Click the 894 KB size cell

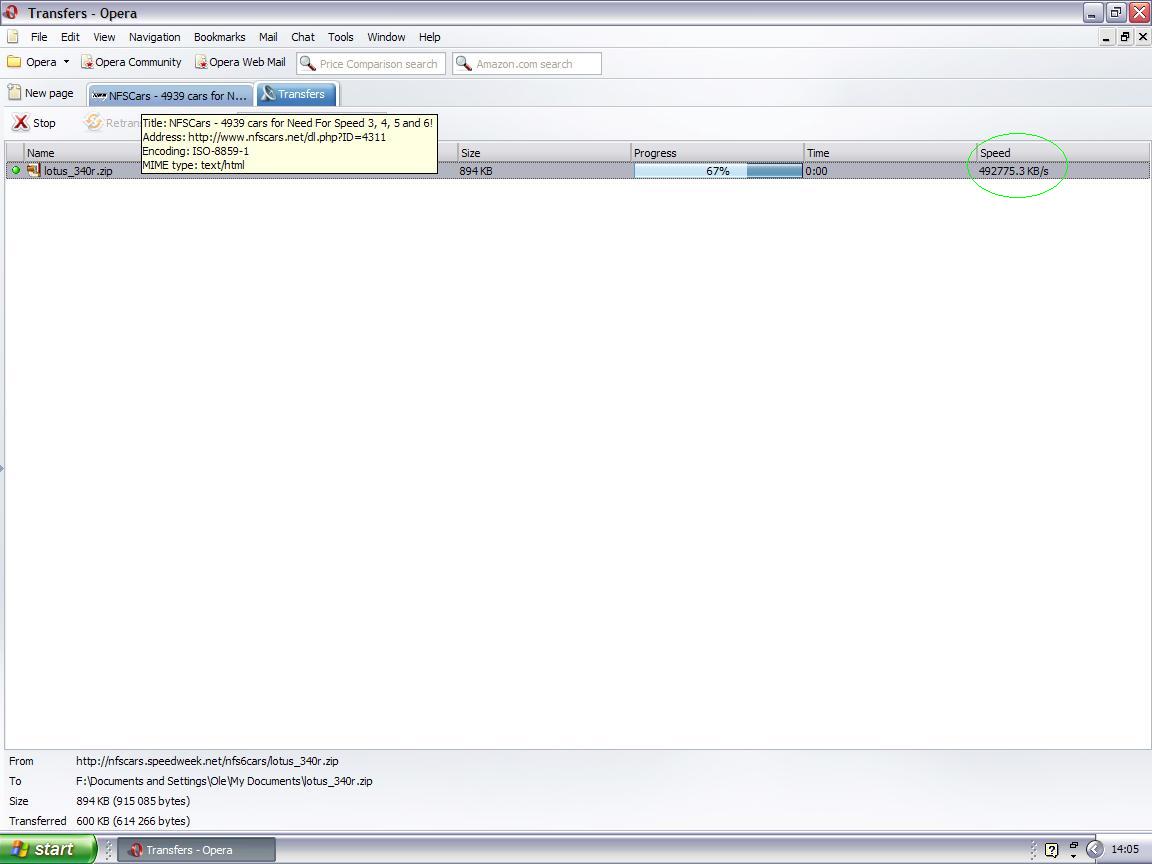(476, 170)
